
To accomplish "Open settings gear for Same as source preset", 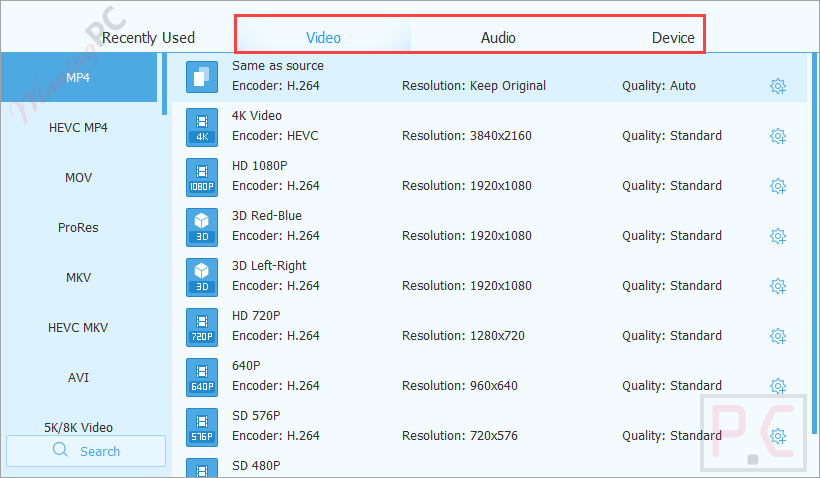I will pyautogui.click(x=778, y=86).
